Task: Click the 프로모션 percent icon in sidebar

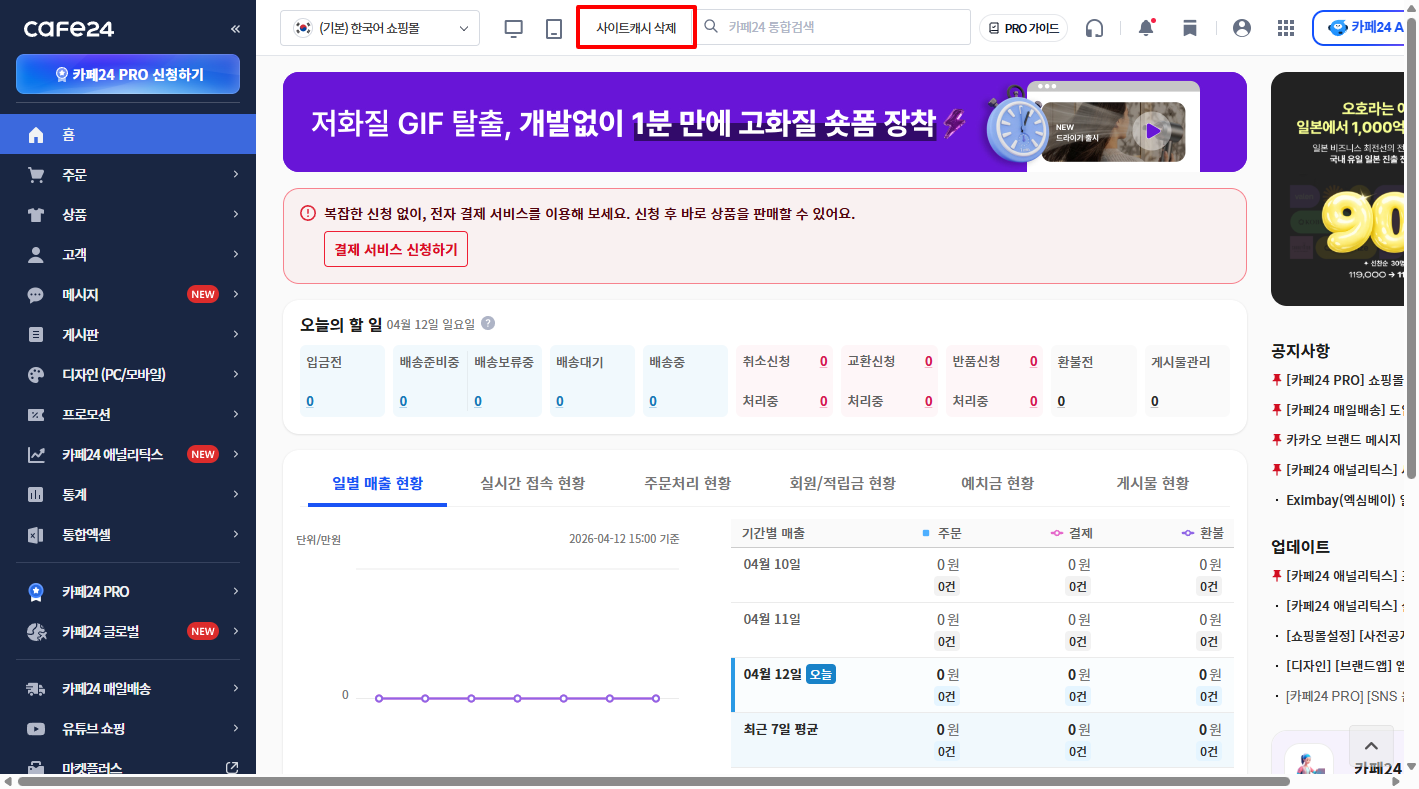Action: click(36, 415)
